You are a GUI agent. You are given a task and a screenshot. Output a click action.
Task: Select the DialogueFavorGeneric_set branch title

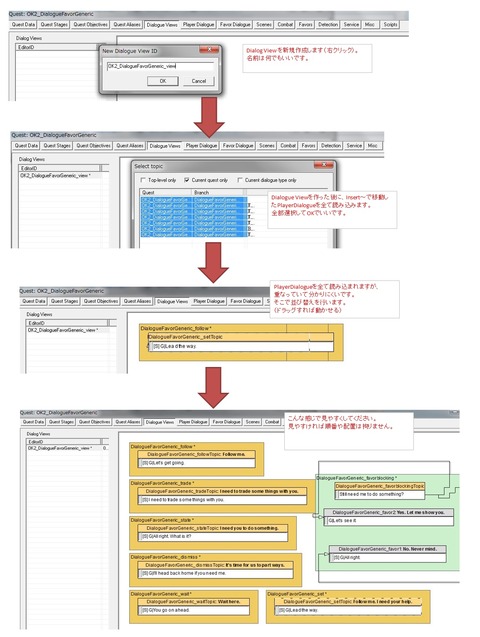click(x=297, y=594)
